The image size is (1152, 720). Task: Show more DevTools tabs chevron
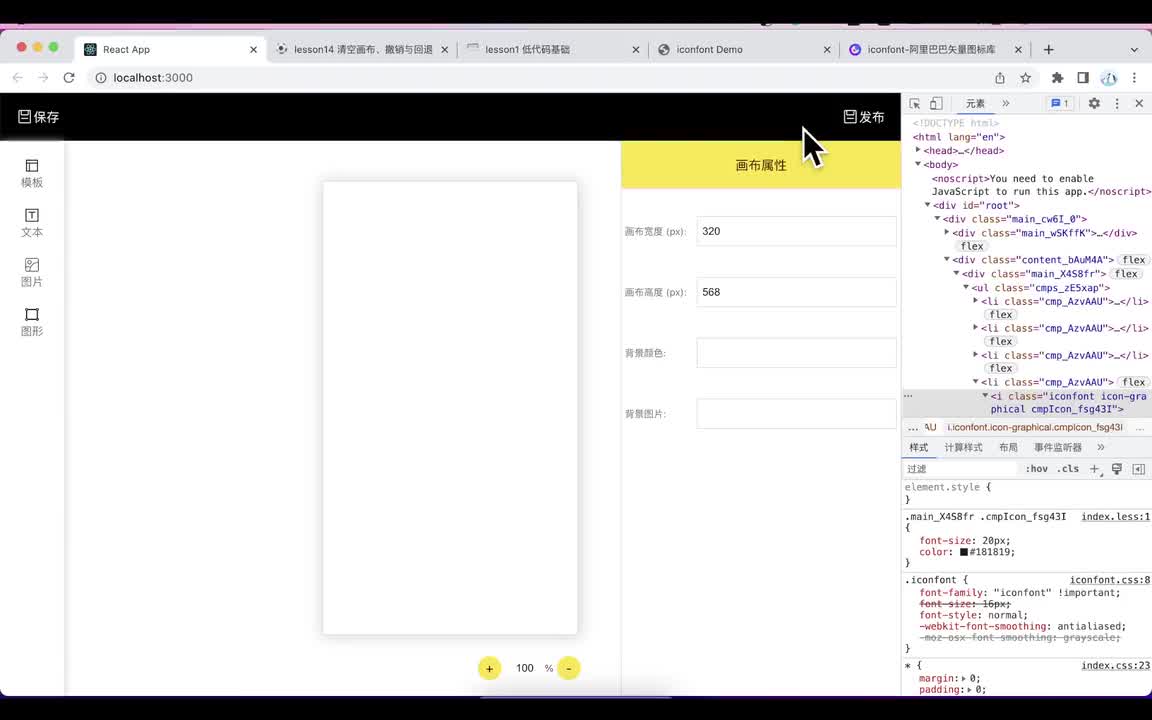coord(1006,104)
